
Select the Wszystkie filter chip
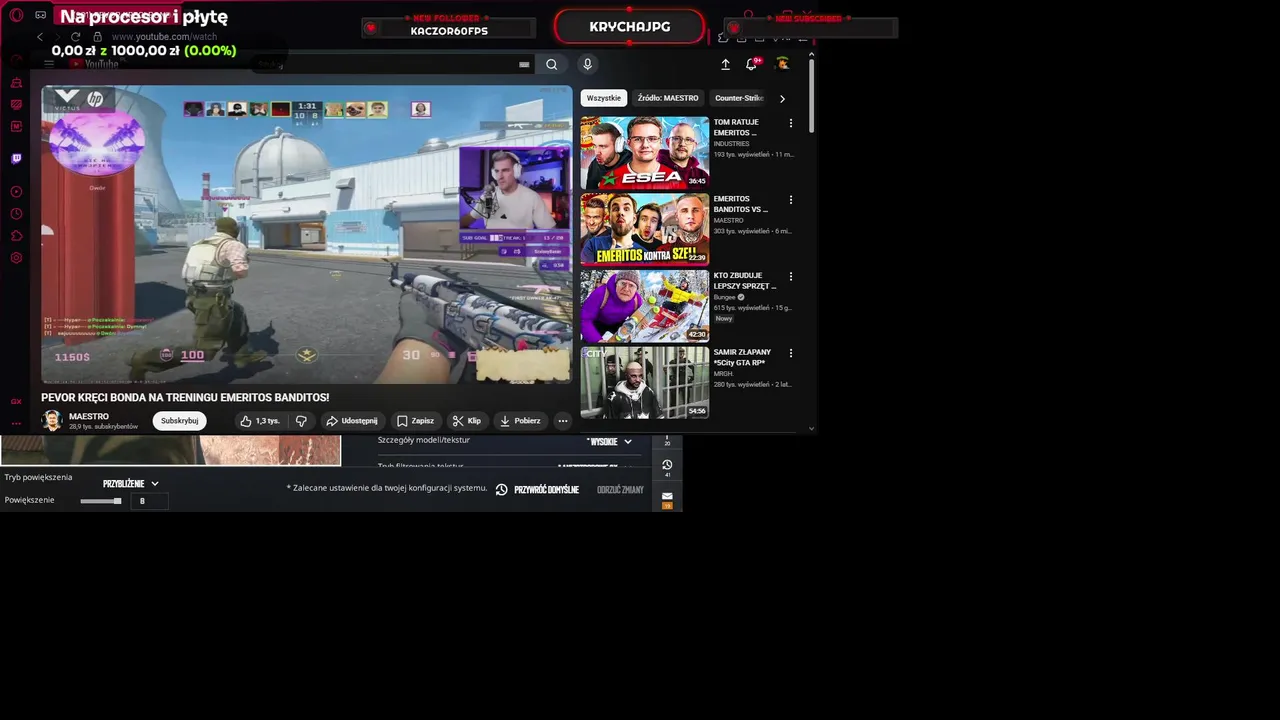[604, 98]
